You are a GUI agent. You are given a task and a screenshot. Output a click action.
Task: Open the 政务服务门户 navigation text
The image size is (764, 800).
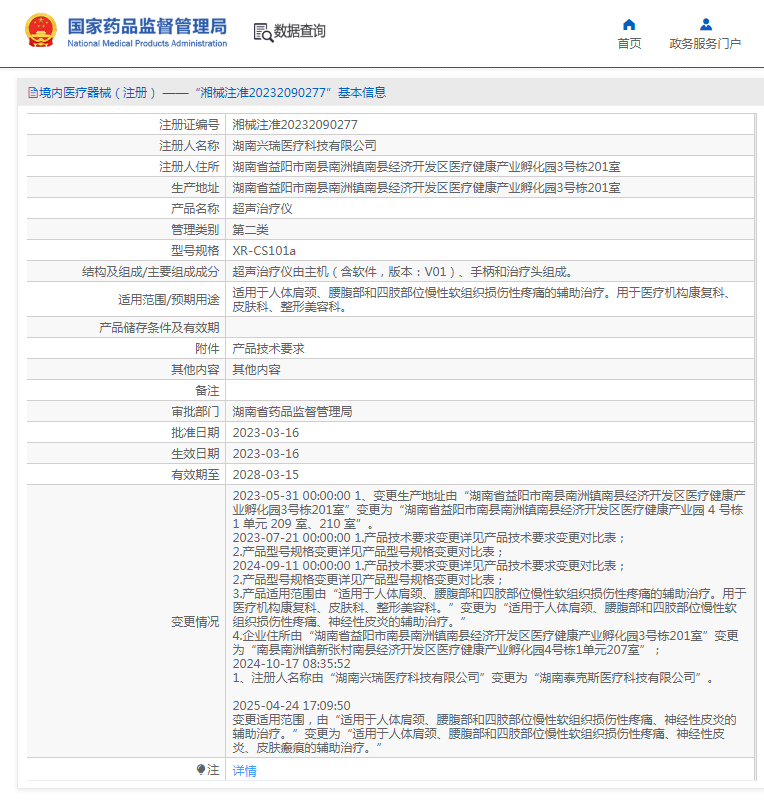pyautogui.click(x=705, y=44)
